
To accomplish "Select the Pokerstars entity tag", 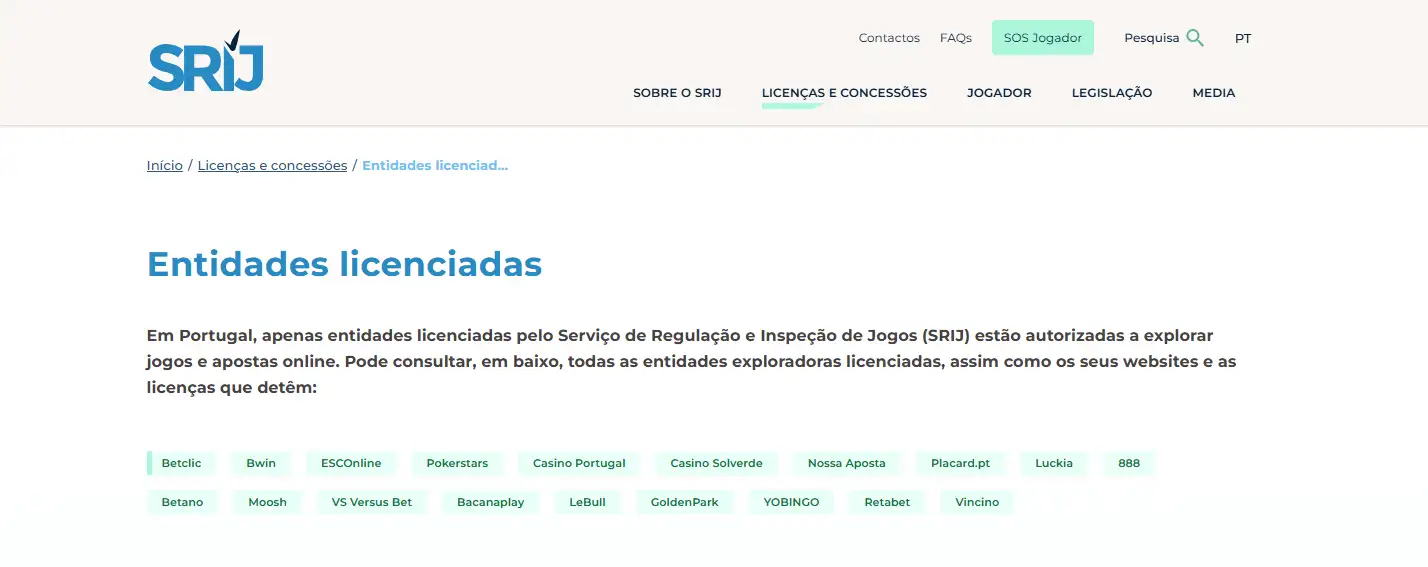I will [x=457, y=463].
